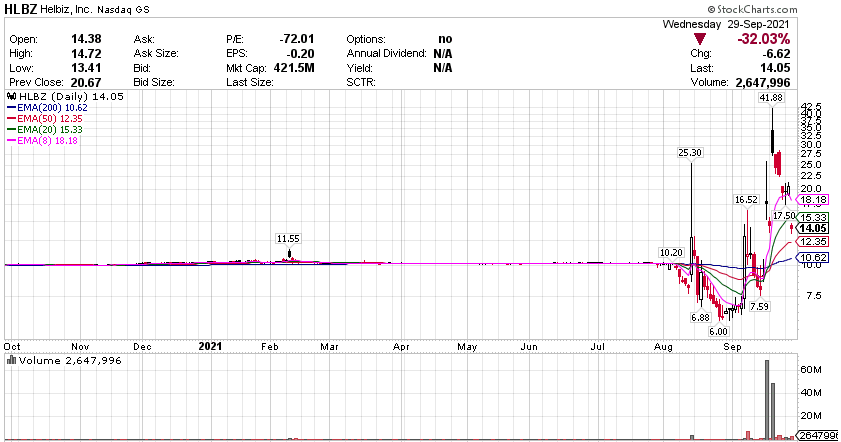Select the HLBZ ticker symbol in the header
Viewport: 841px width, 442px height.
(20, 9)
